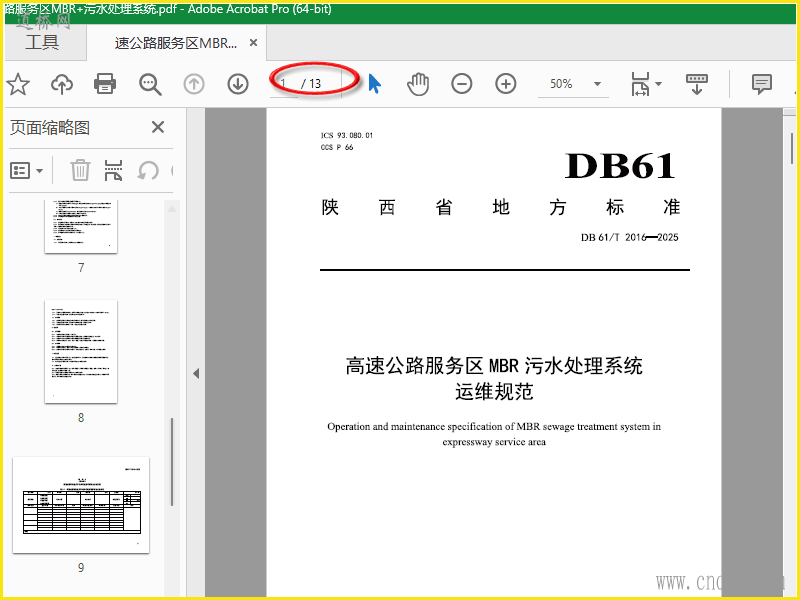This screenshot has height=600, width=800.
Task: Click the star bookmark icon
Action: tap(18, 84)
